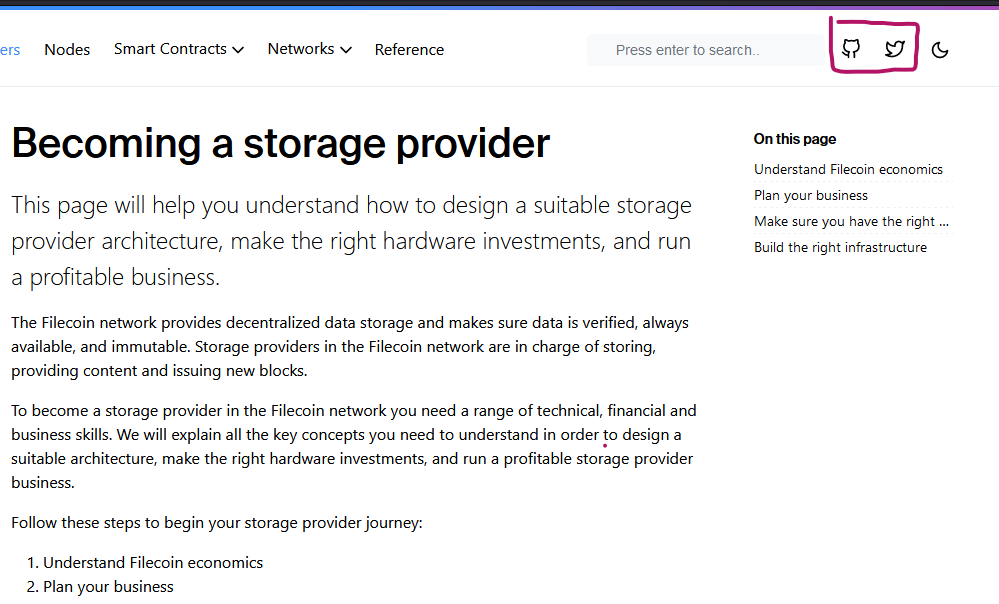Jump to 'Build the right infrastructure' section
The height and width of the screenshot is (604, 999).
[840, 248]
